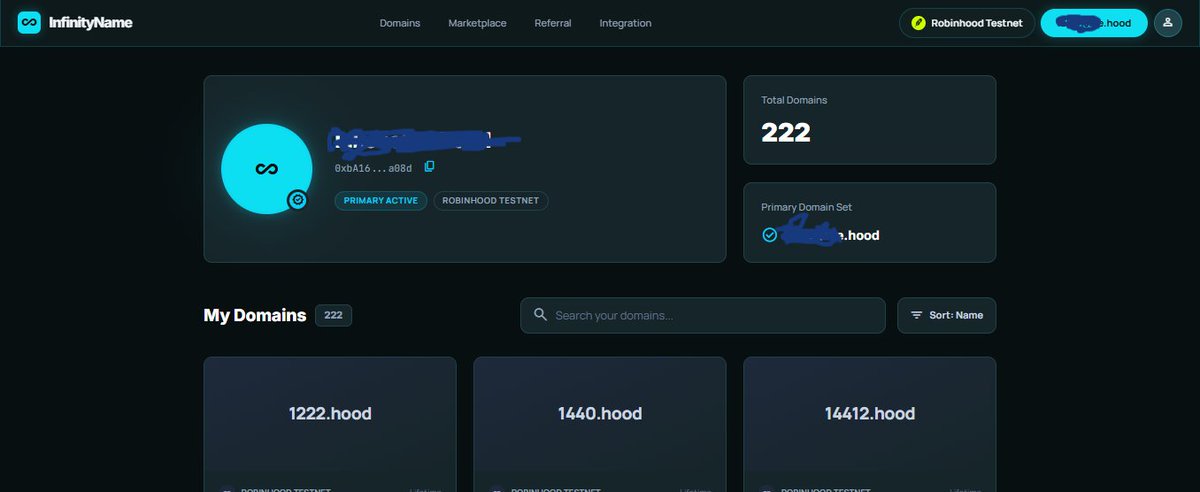Image resolution: width=1200 pixels, height=492 pixels.
Task: Open the Domains nav item
Action: (x=400, y=23)
